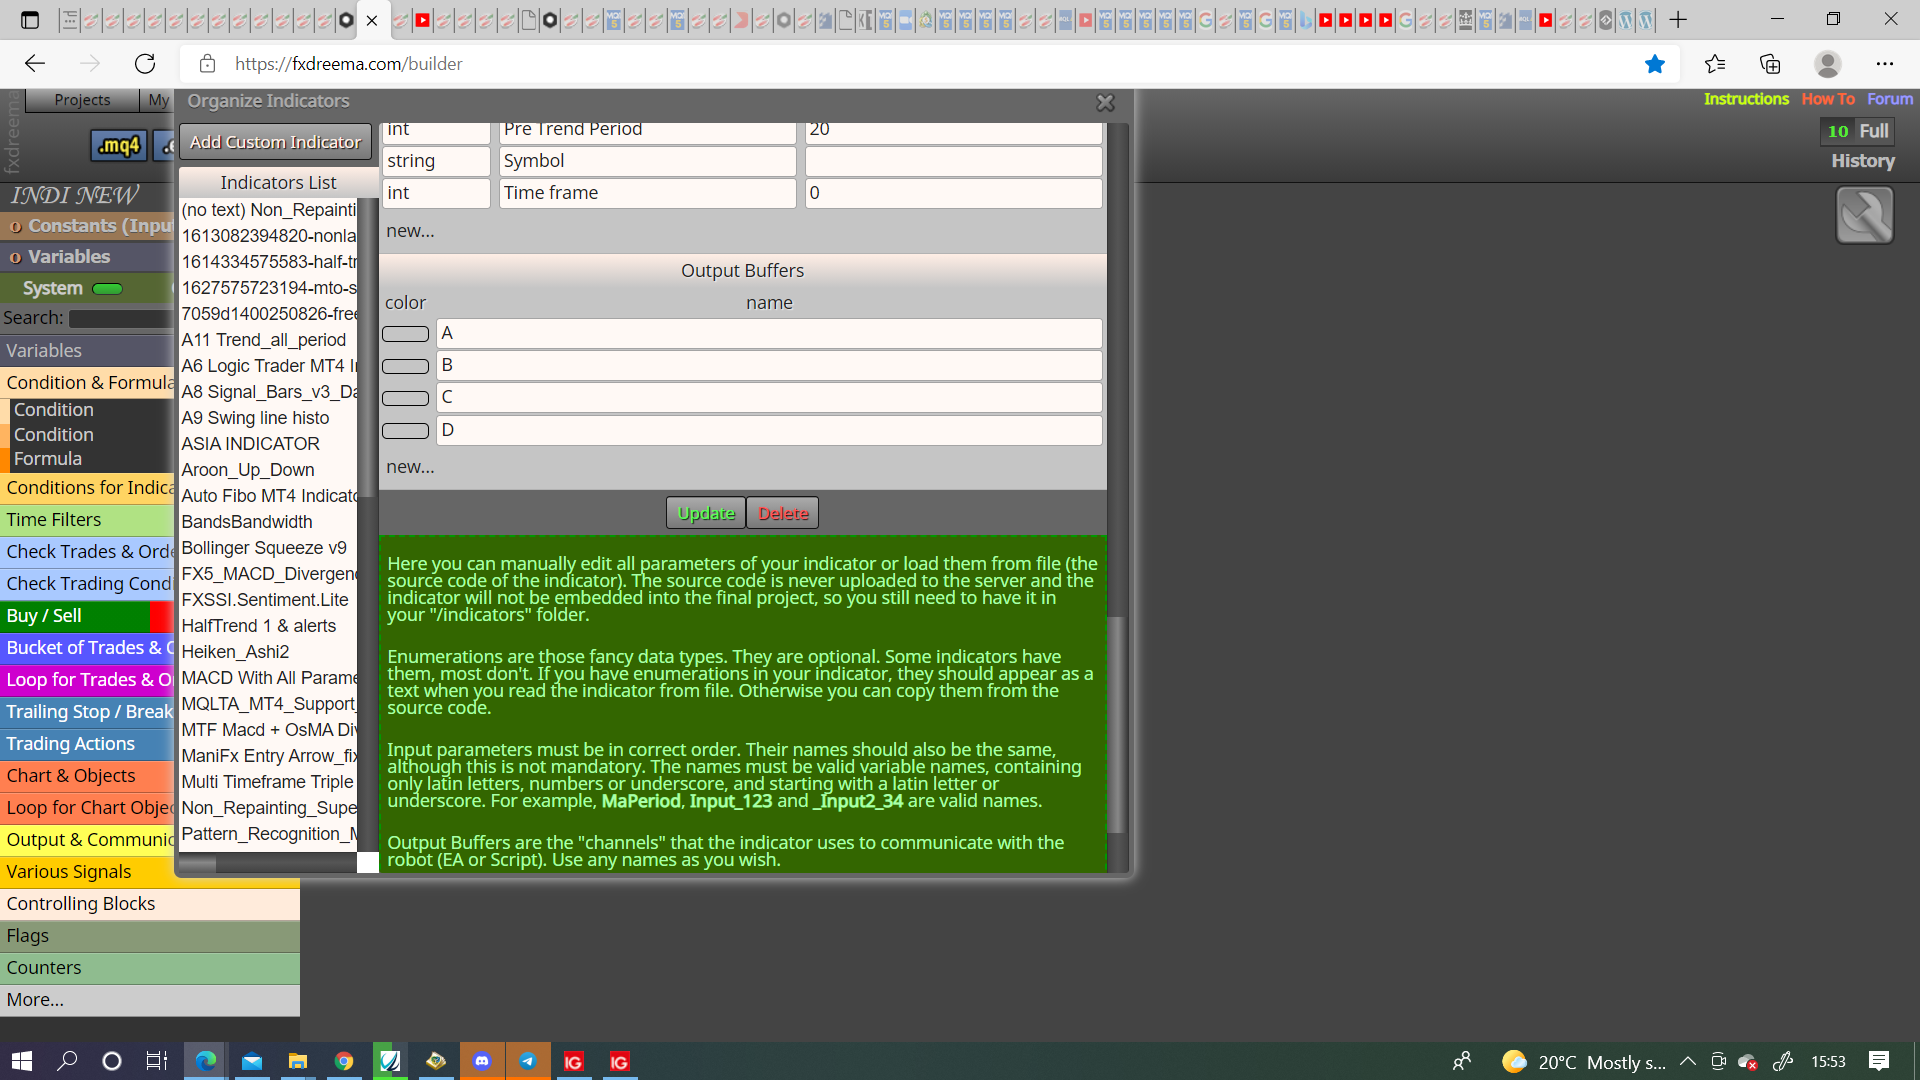This screenshot has width=1920, height=1080.
Task: Toggle the System green switch
Action: [107, 289]
